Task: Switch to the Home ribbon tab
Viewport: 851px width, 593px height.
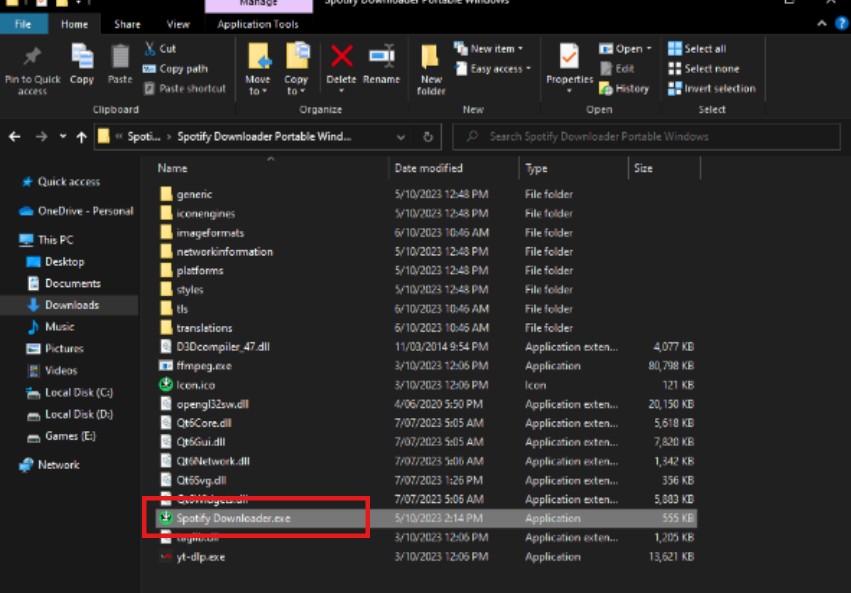Action: click(x=74, y=24)
